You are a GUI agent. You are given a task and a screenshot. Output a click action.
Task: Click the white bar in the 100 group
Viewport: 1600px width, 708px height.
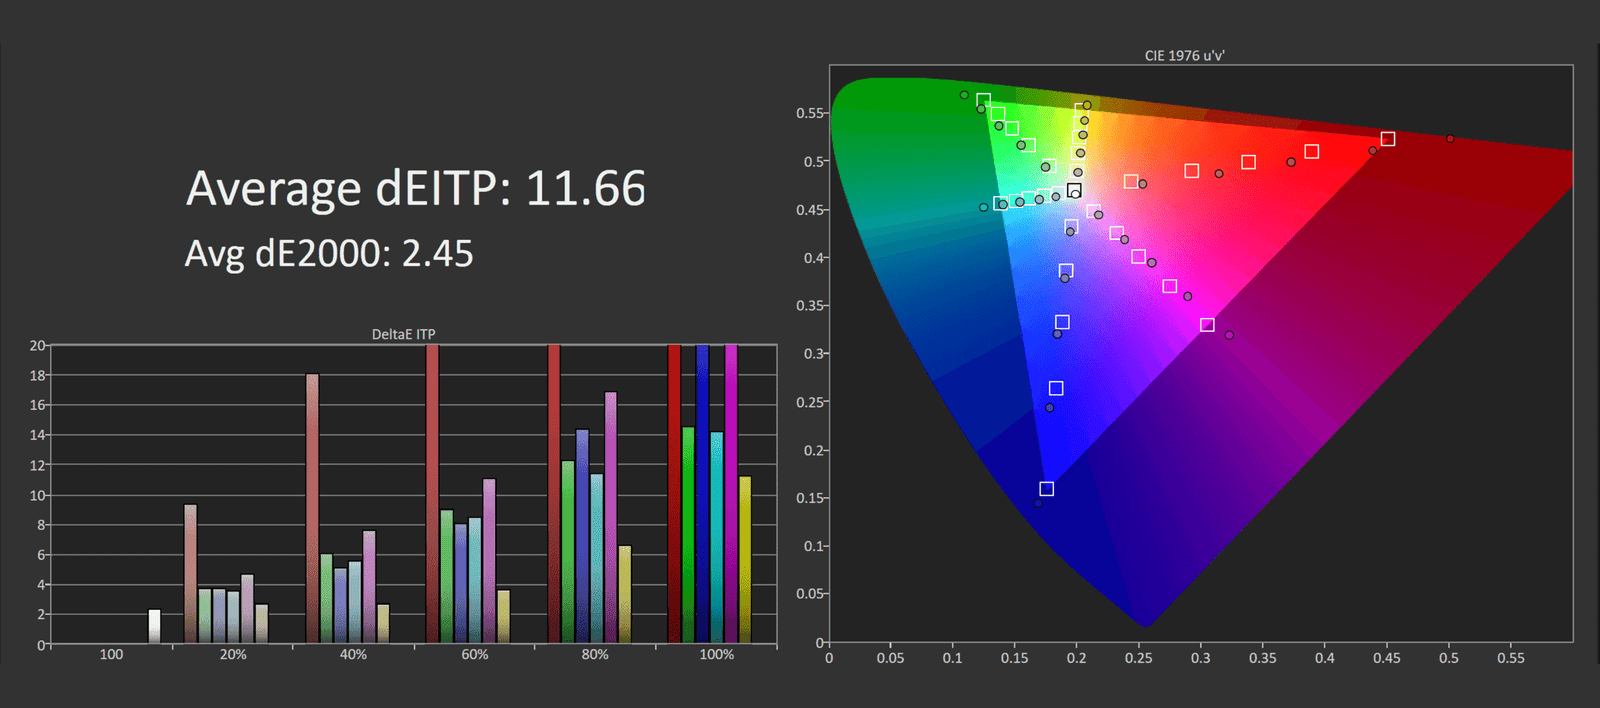tap(154, 626)
